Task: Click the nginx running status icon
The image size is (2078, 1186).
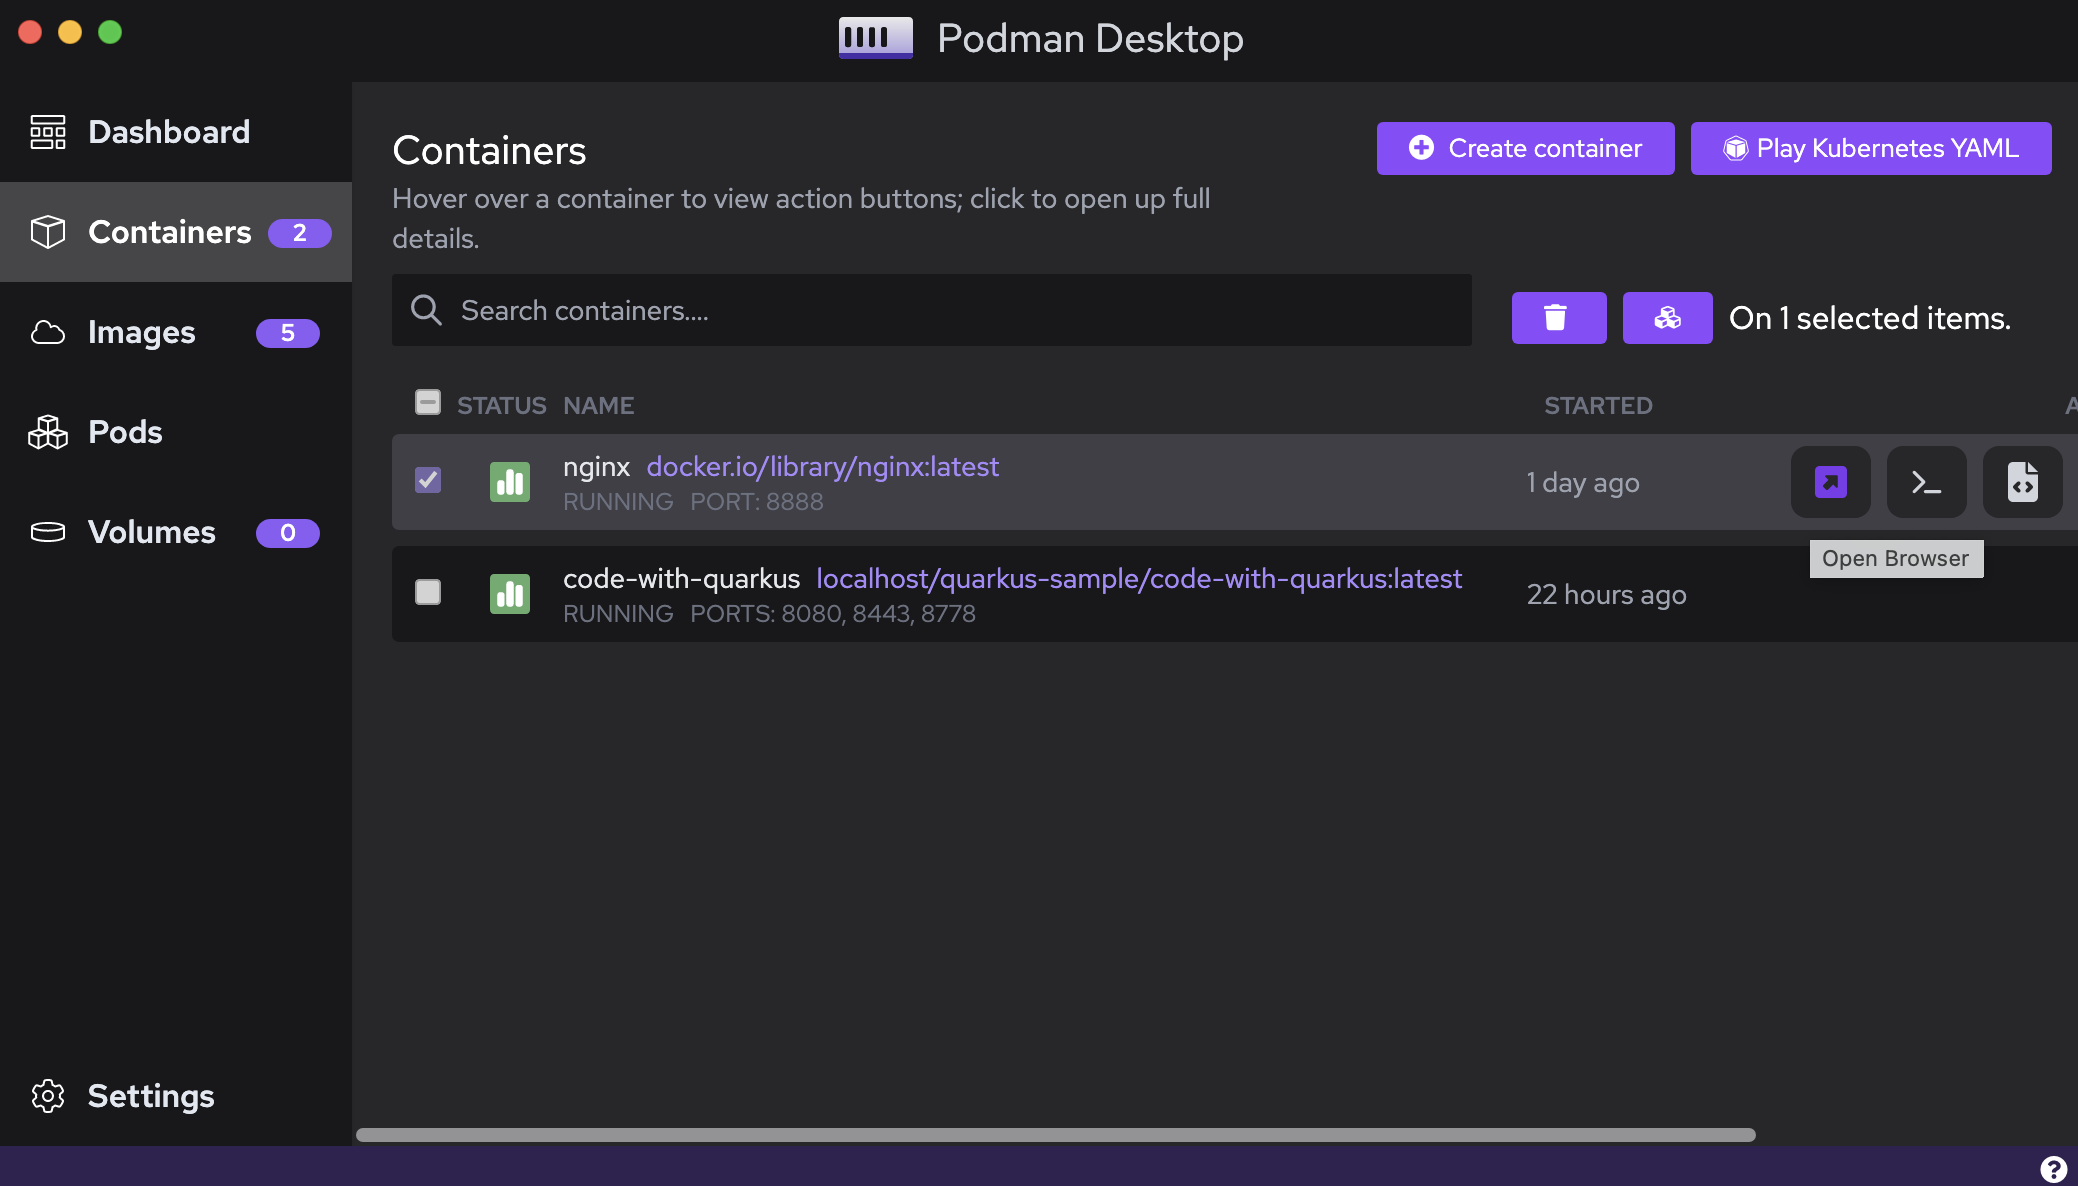Action: click(x=510, y=482)
